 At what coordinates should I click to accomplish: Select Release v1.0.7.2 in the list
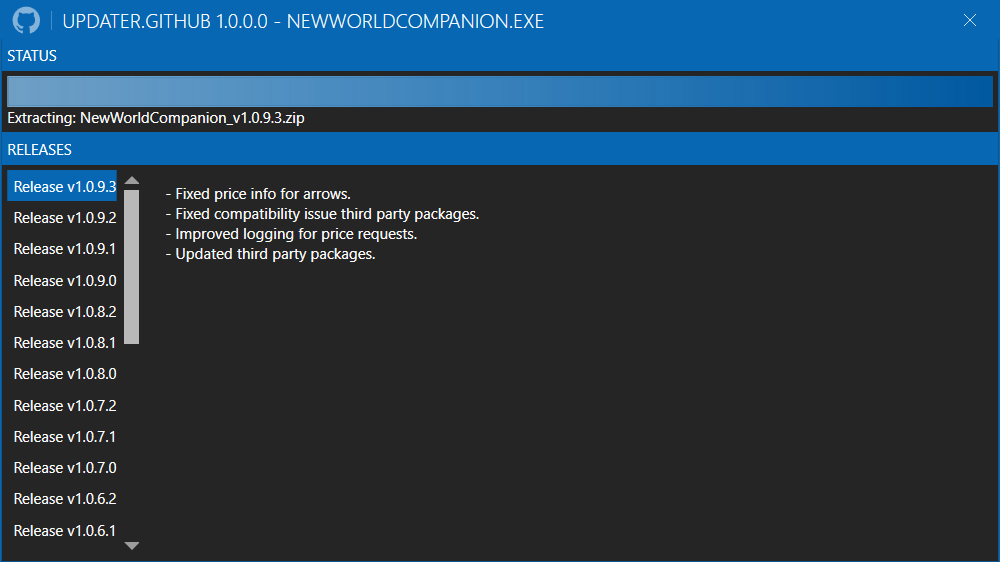(62, 405)
